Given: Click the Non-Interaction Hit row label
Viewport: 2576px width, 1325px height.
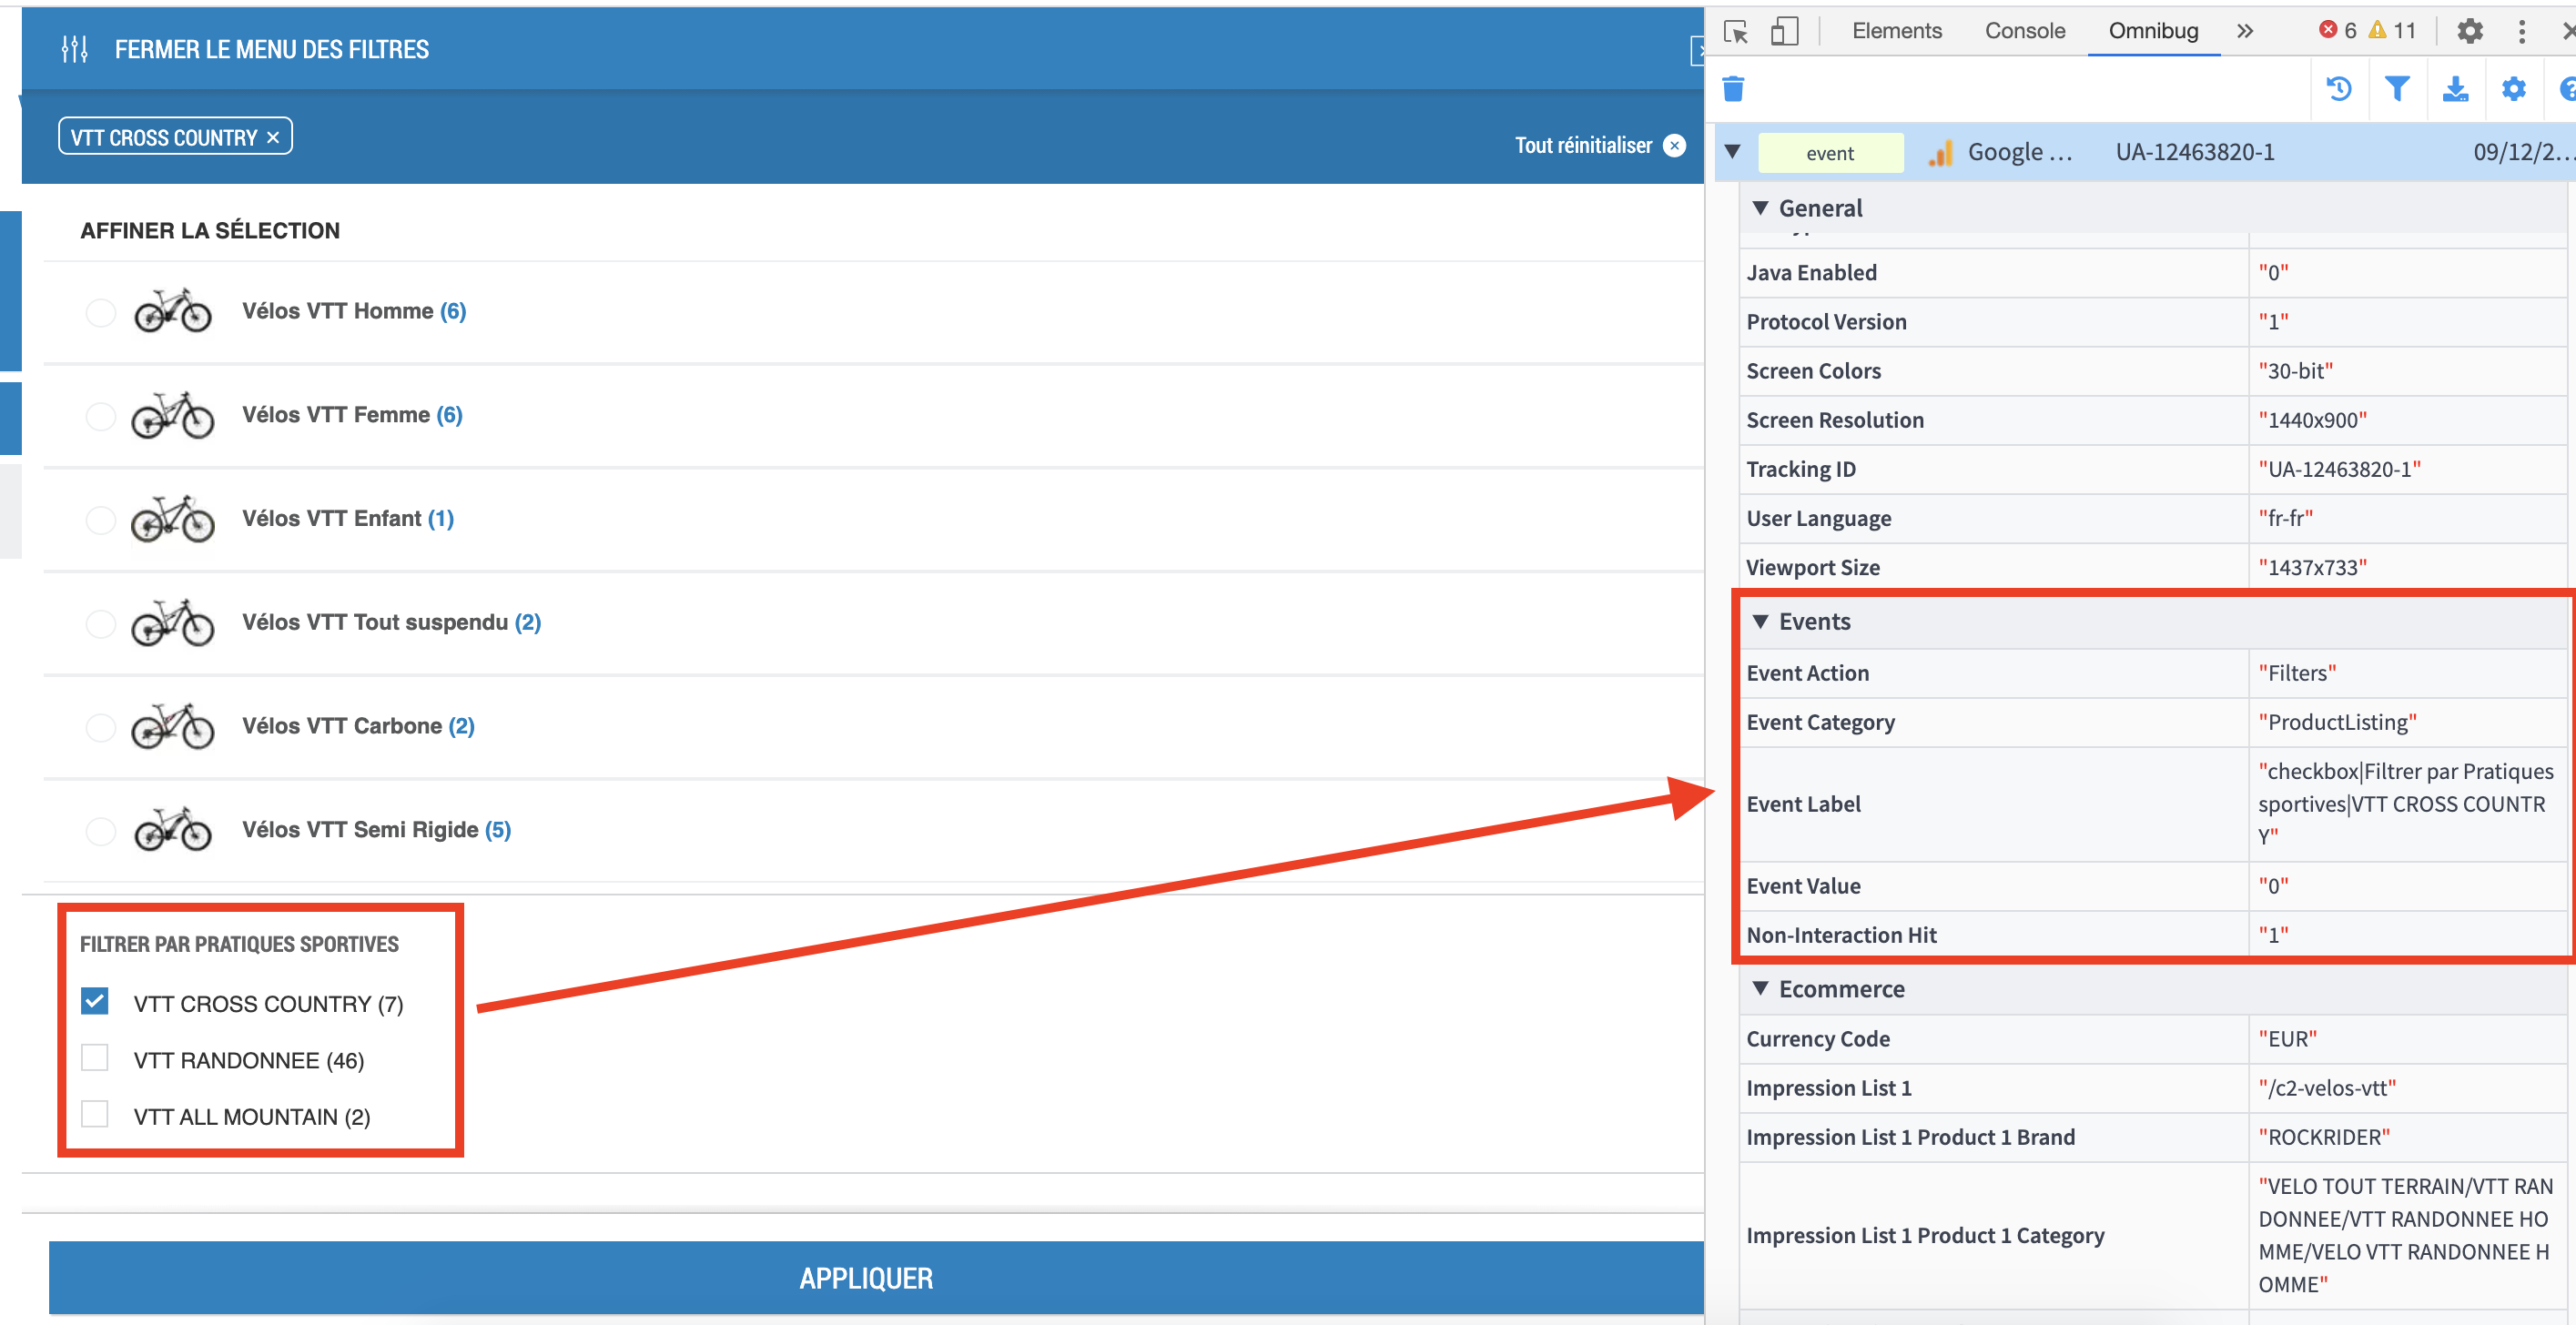Looking at the screenshot, I should pyautogui.click(x=1841, y=935).
